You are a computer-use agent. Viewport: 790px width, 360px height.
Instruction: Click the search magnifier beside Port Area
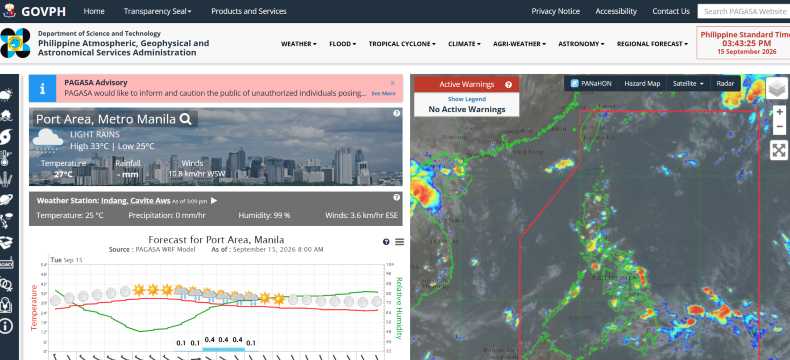pos(185,119)
